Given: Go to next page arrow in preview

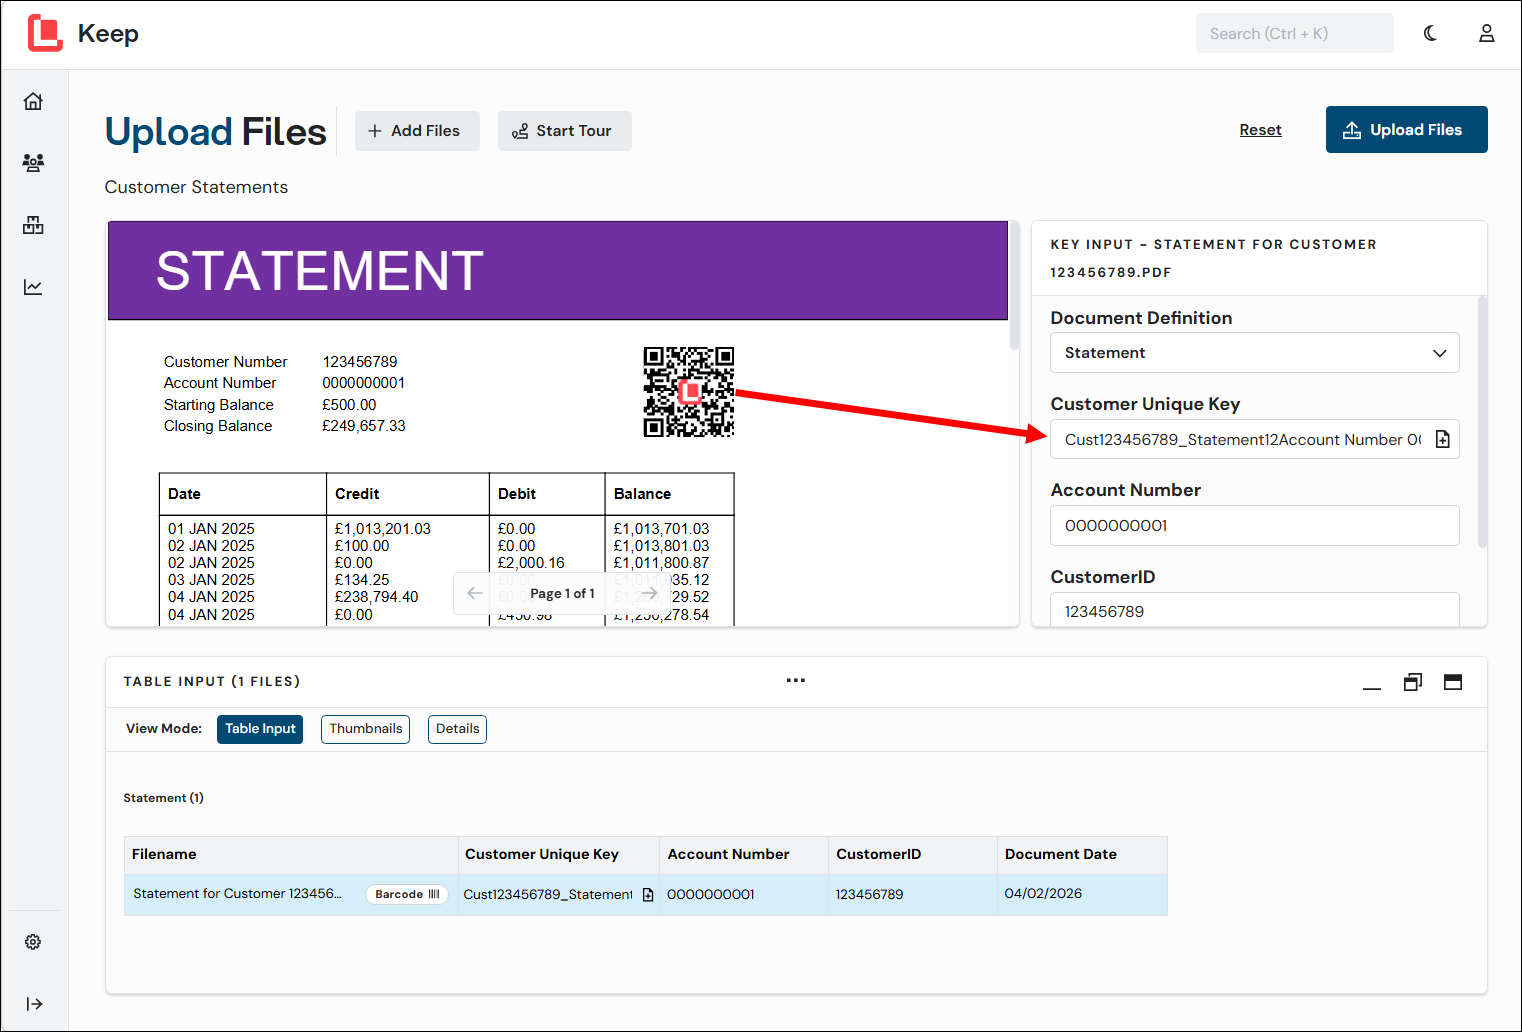Looking at the screenshot, I should (x=650, y=593).
